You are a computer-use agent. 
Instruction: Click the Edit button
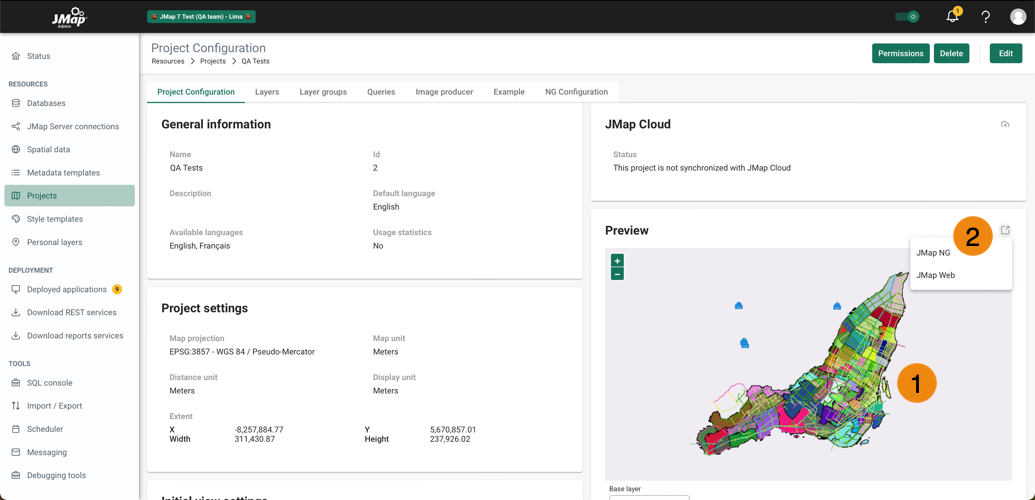click(x=1005, y=53)
